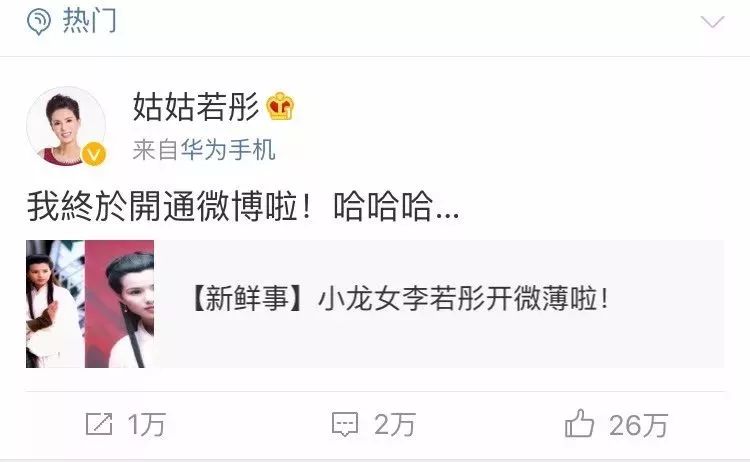Click the white-robed figure thumbnail on left

click(x=55, y=304)
